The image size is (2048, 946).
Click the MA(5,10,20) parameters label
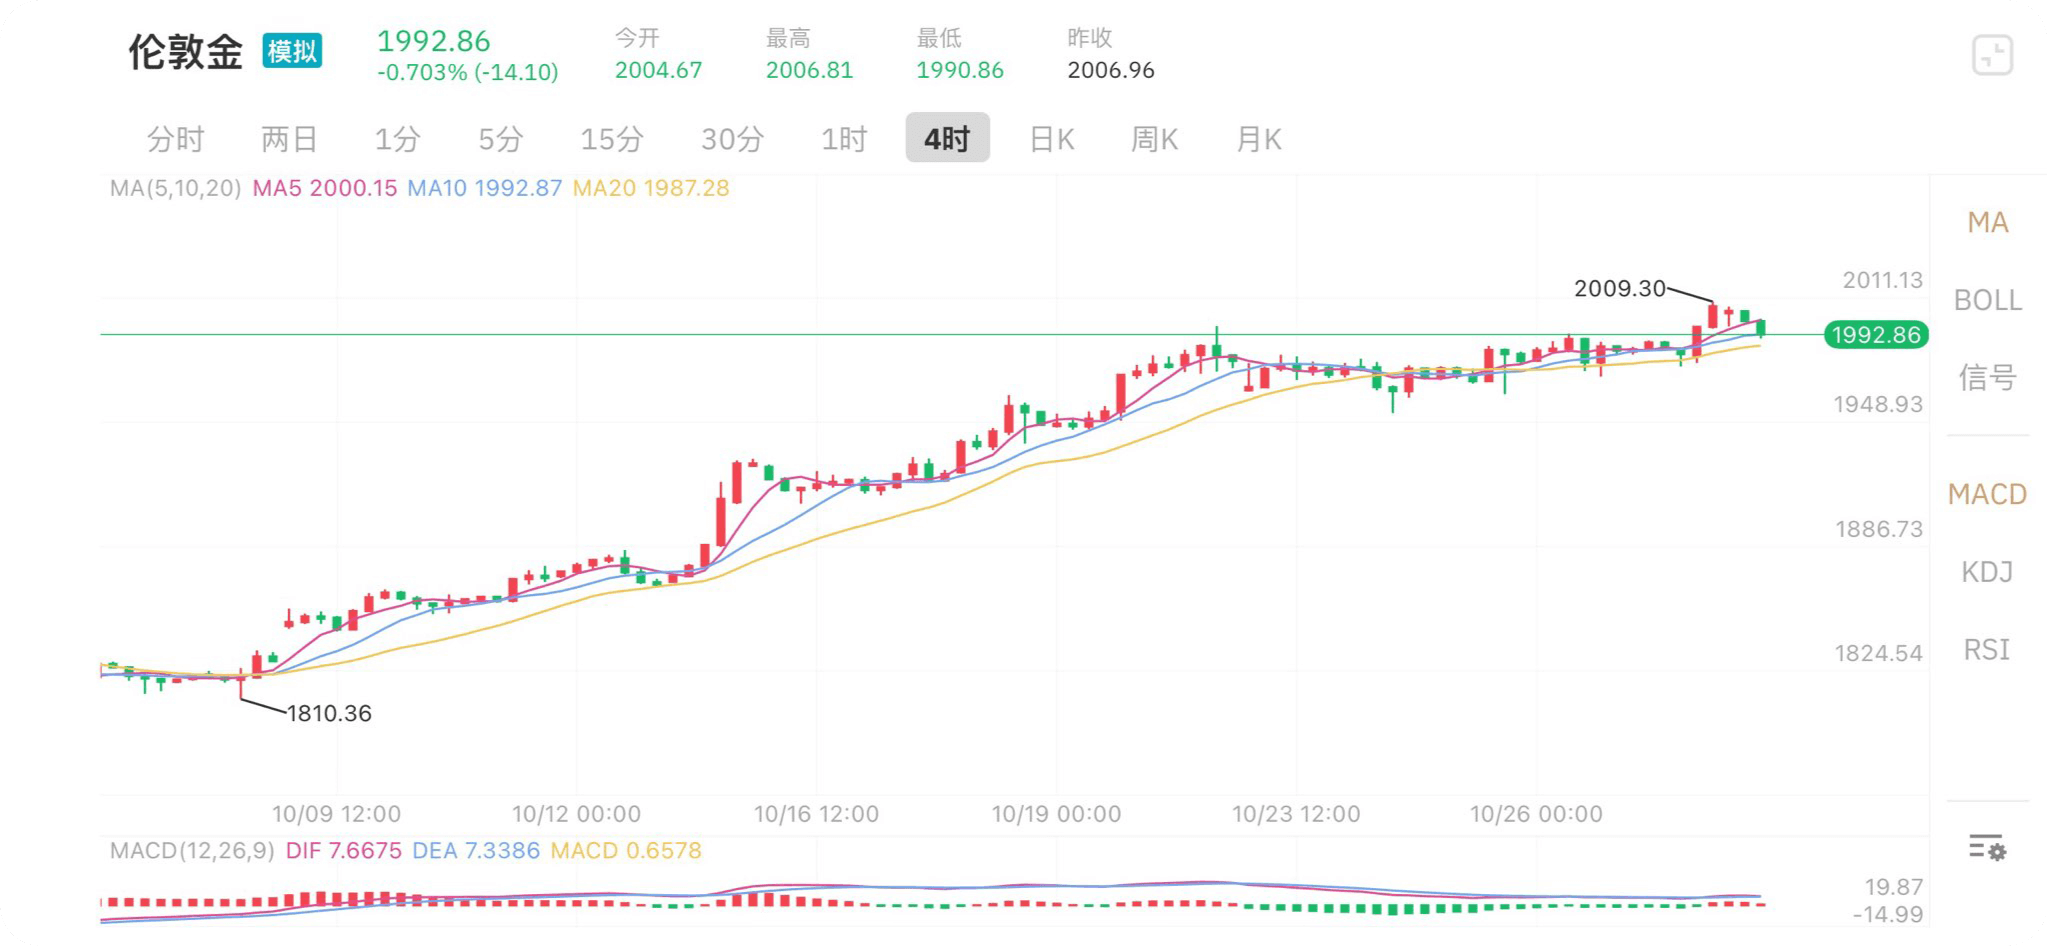[175, 188]
